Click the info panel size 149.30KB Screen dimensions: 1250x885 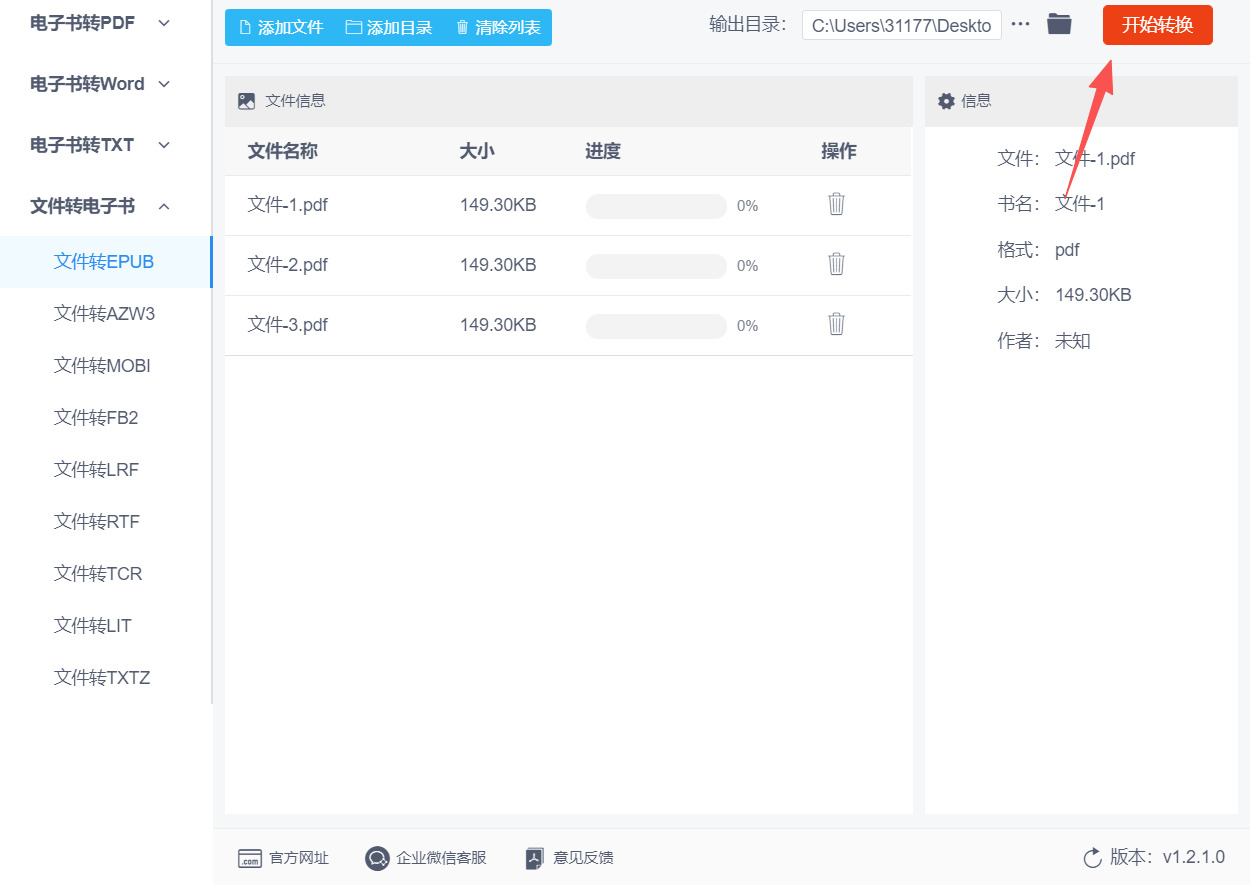[x=1093, y=295]
